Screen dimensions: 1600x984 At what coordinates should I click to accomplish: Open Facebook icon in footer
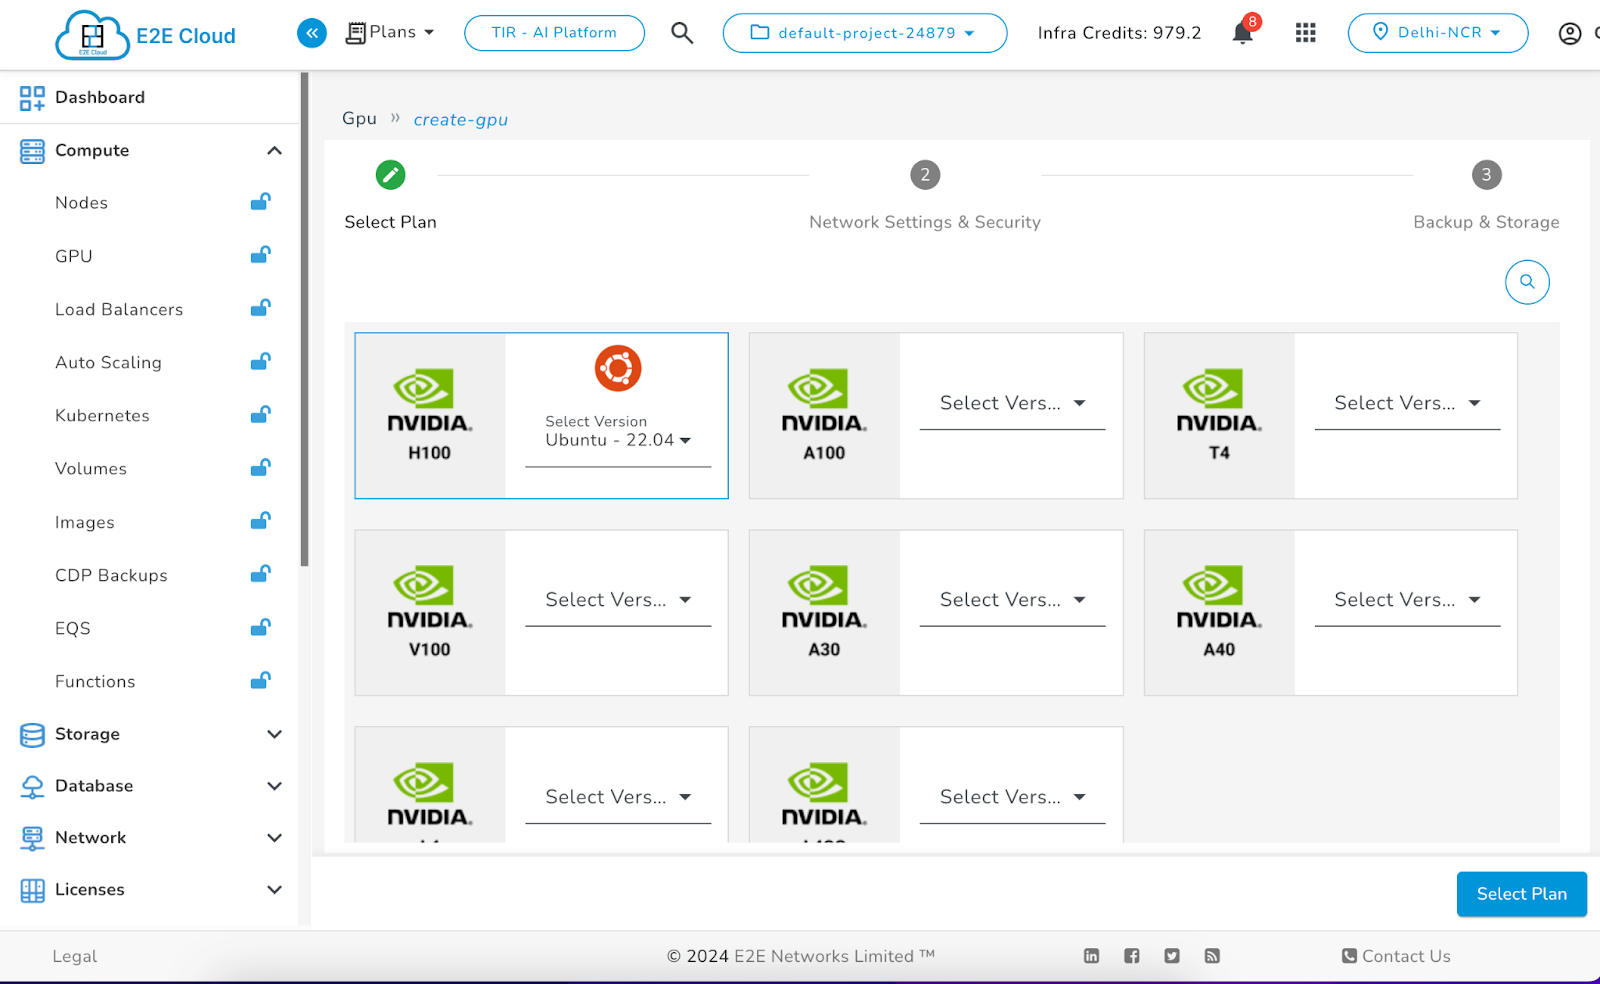(1132, 956)
